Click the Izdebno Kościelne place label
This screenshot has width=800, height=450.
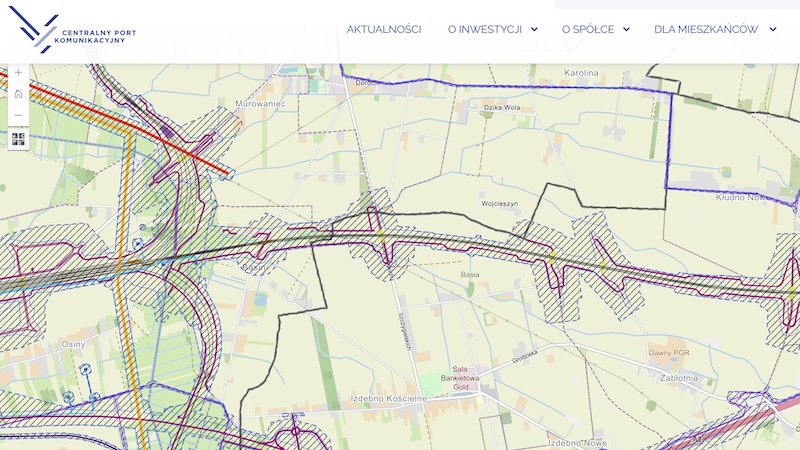point(388,398)
